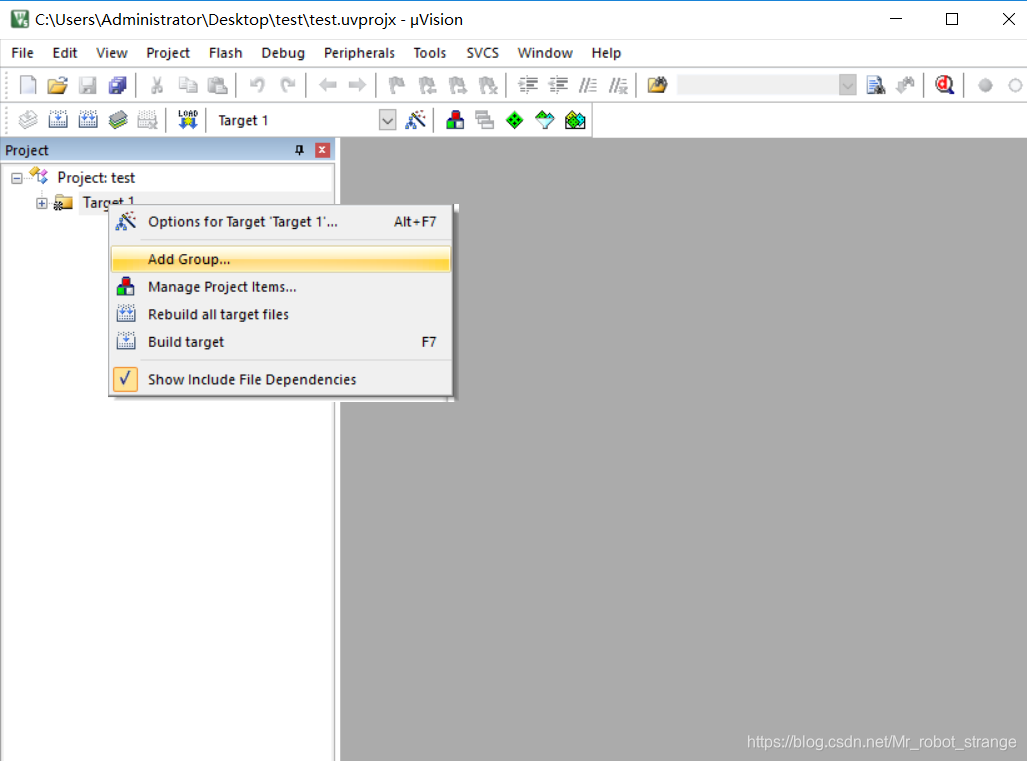This screenshot has height=761, width=1027.
Task: Open the Peripherals menu
Action: point(359,52)
